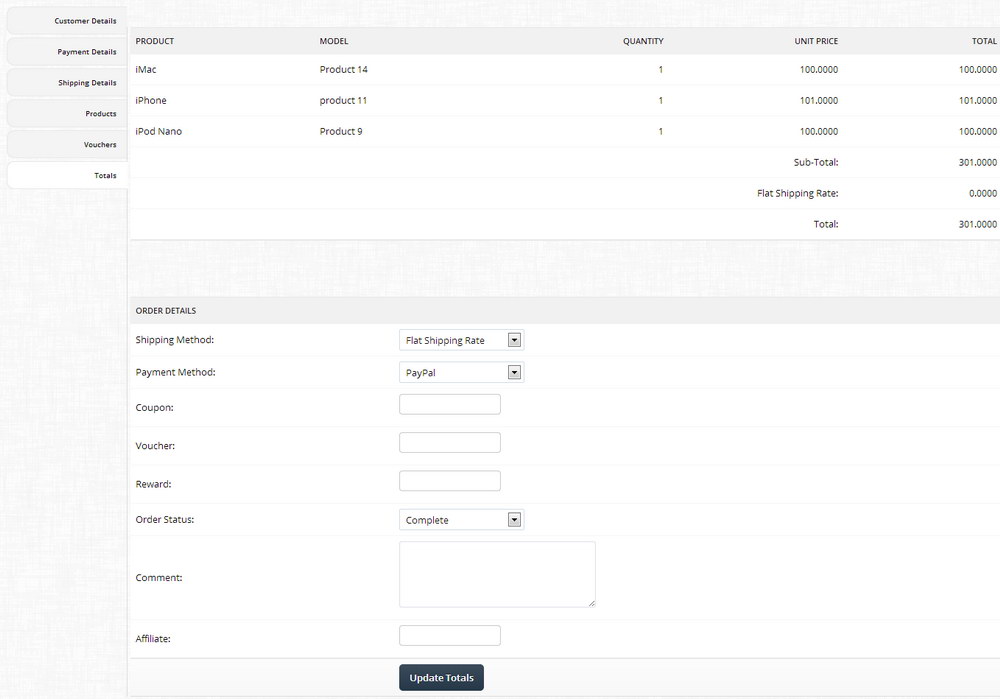Go to the Products tab
This screenshot has width=1000, height=699.
pos(67,114)
